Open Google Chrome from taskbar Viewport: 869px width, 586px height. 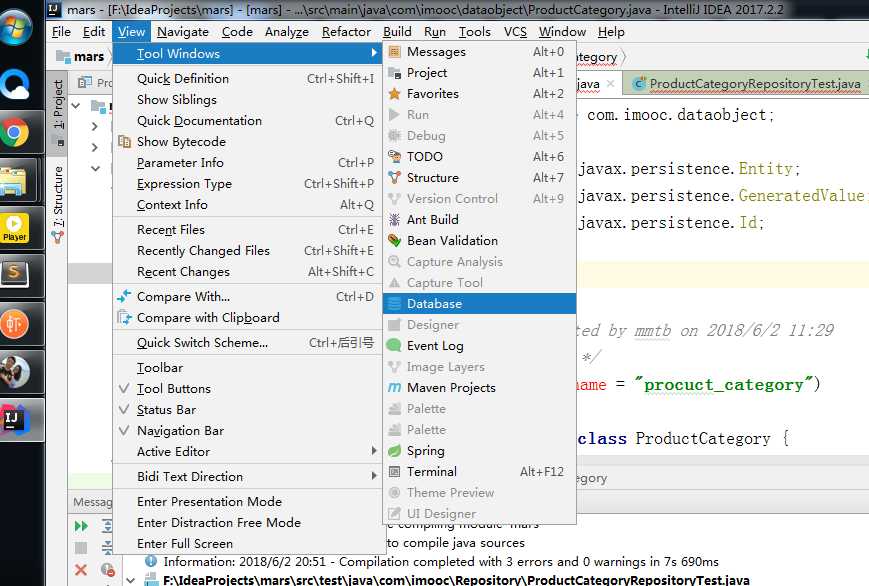(15, 133)
